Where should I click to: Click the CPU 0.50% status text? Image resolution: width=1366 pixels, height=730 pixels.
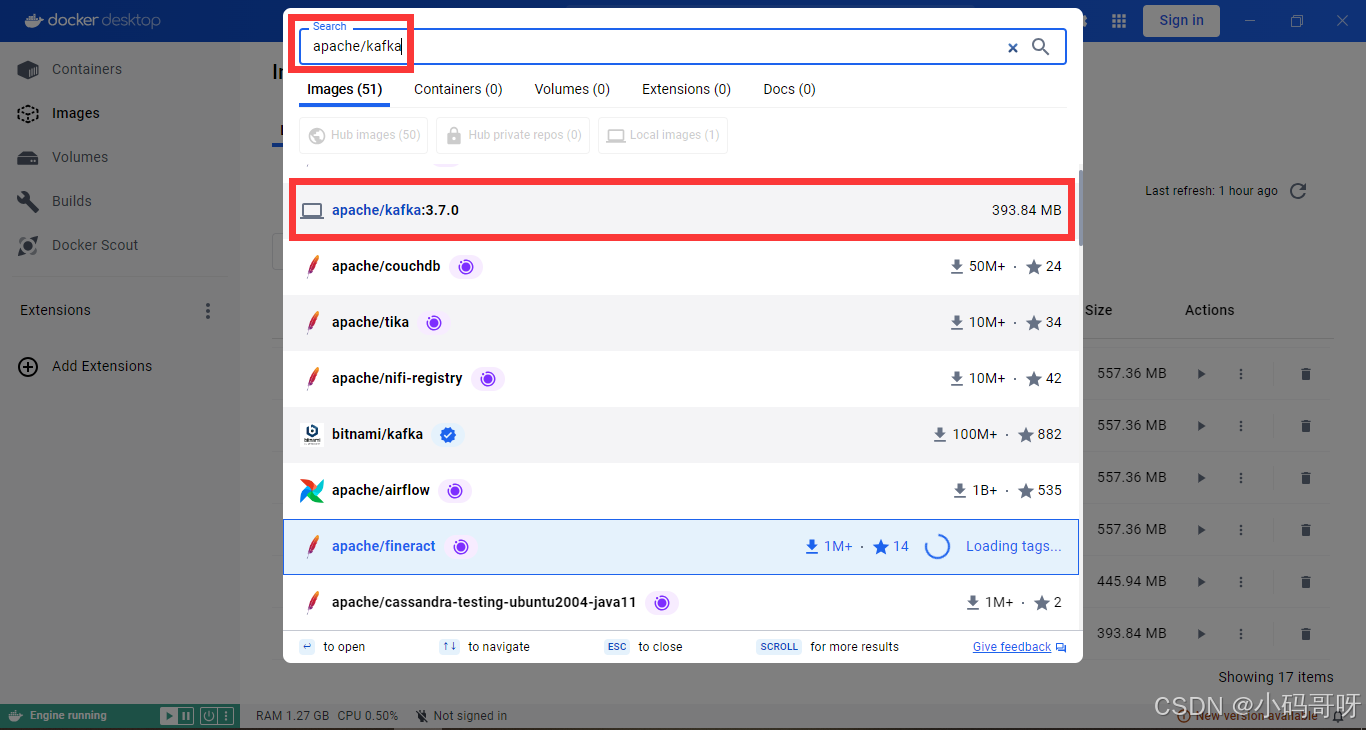click(x=368, y=716)
